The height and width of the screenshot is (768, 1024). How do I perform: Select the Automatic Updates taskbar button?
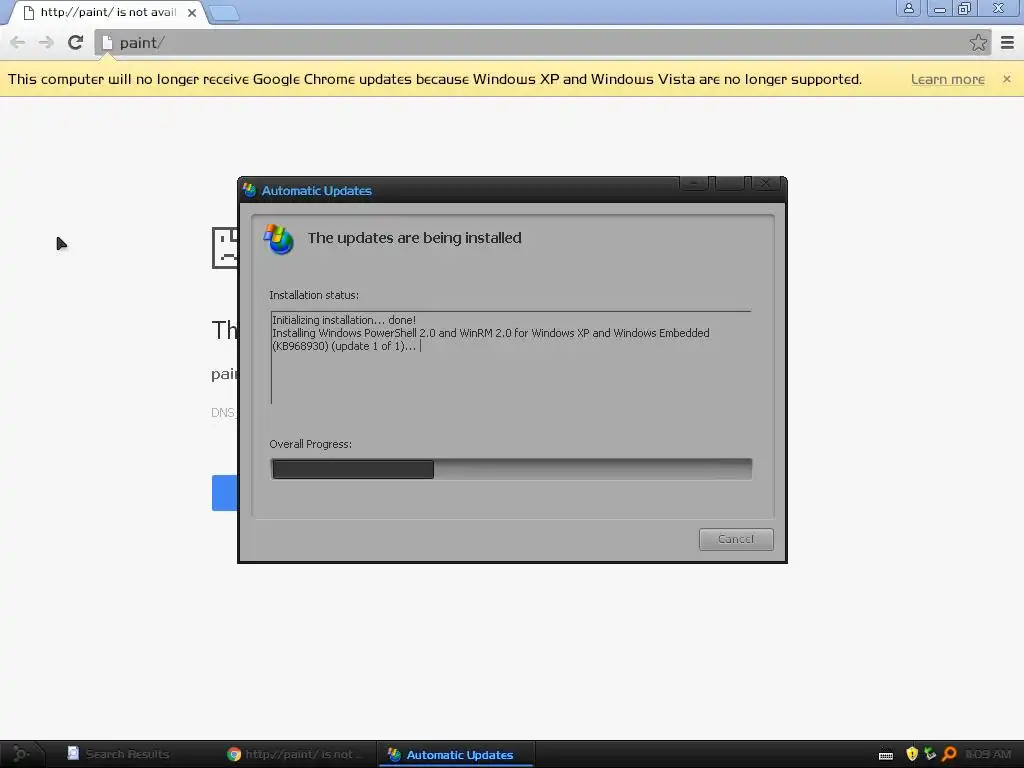(x=456, y=754)
